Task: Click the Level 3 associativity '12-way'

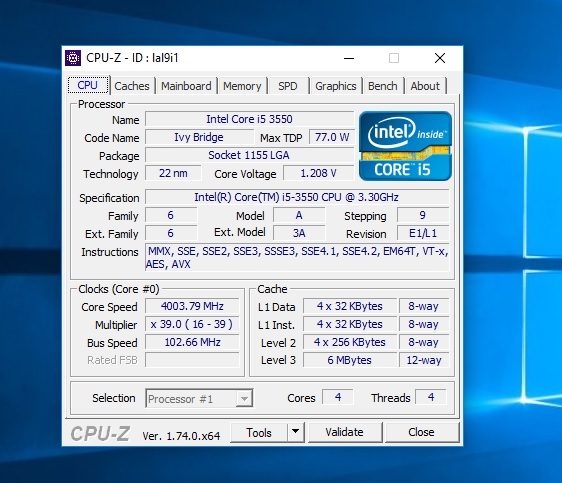Action: pyautogui.click(x=424, y=360)
